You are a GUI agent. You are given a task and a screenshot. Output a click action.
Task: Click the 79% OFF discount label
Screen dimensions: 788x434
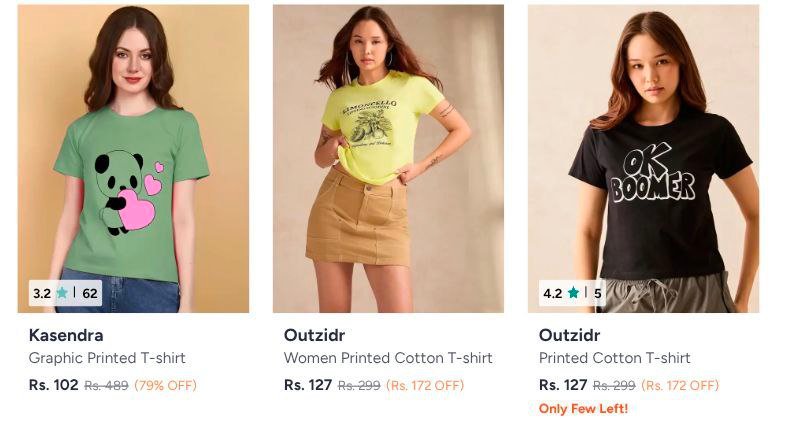click(166, 385)
